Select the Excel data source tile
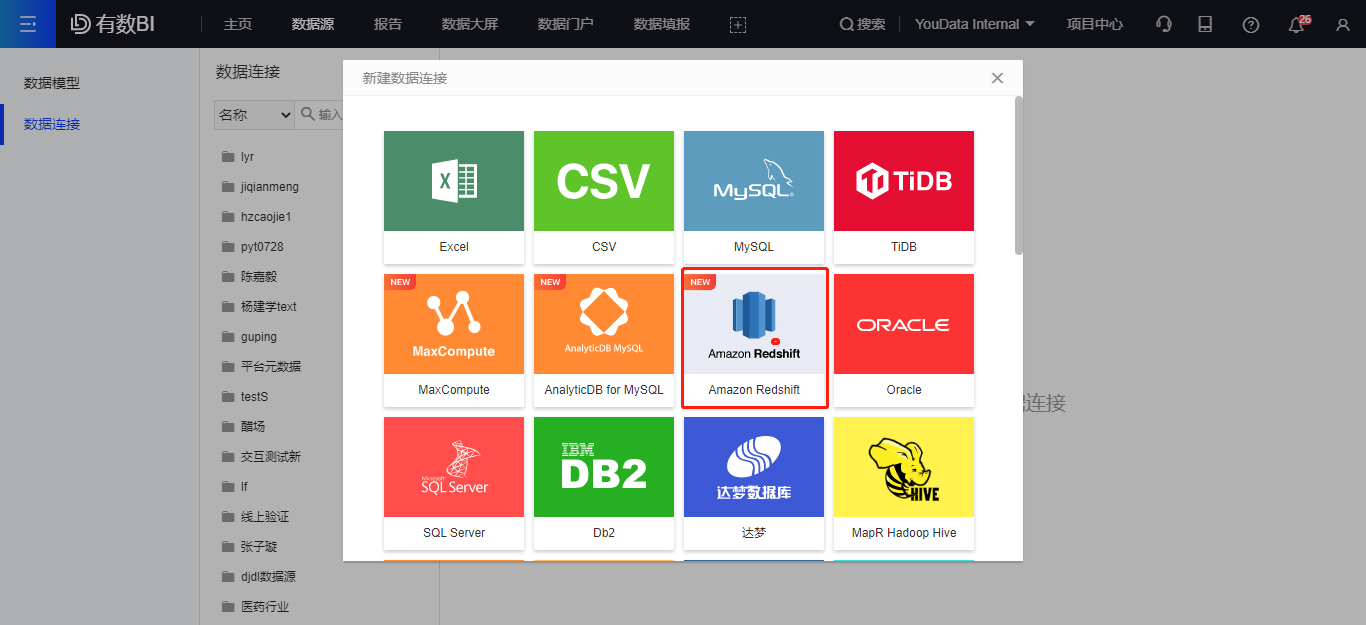The image size is (1366, 625). pyautogui.click(x=454, y=197)
